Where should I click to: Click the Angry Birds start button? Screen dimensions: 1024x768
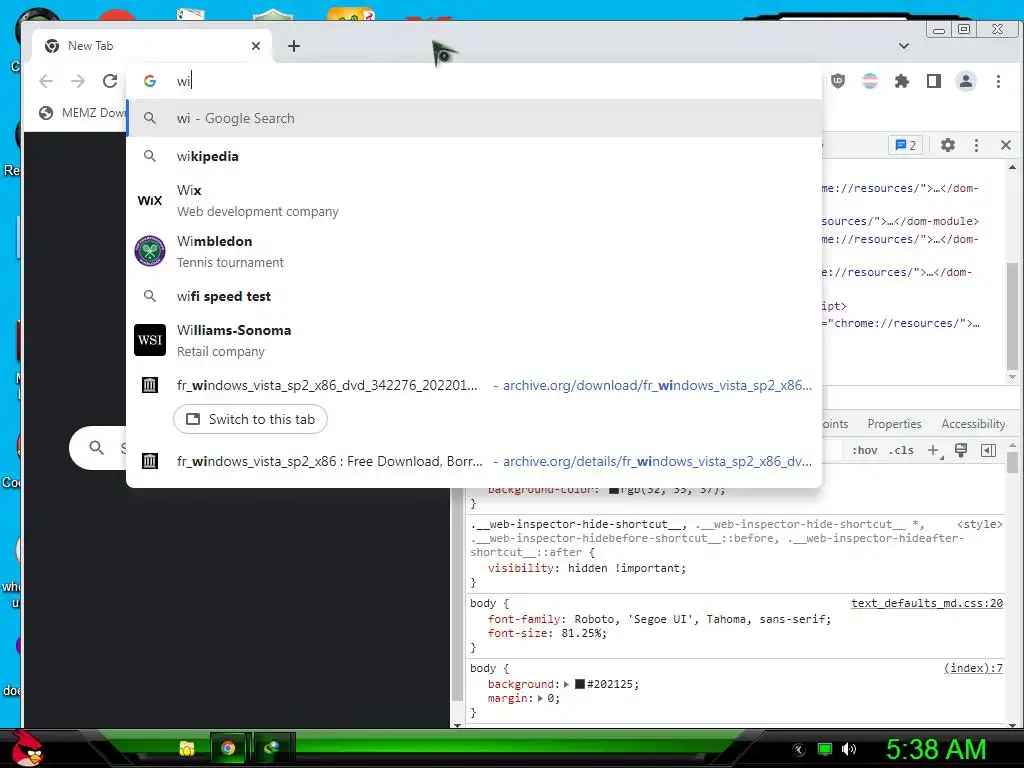tap(26, 748)
